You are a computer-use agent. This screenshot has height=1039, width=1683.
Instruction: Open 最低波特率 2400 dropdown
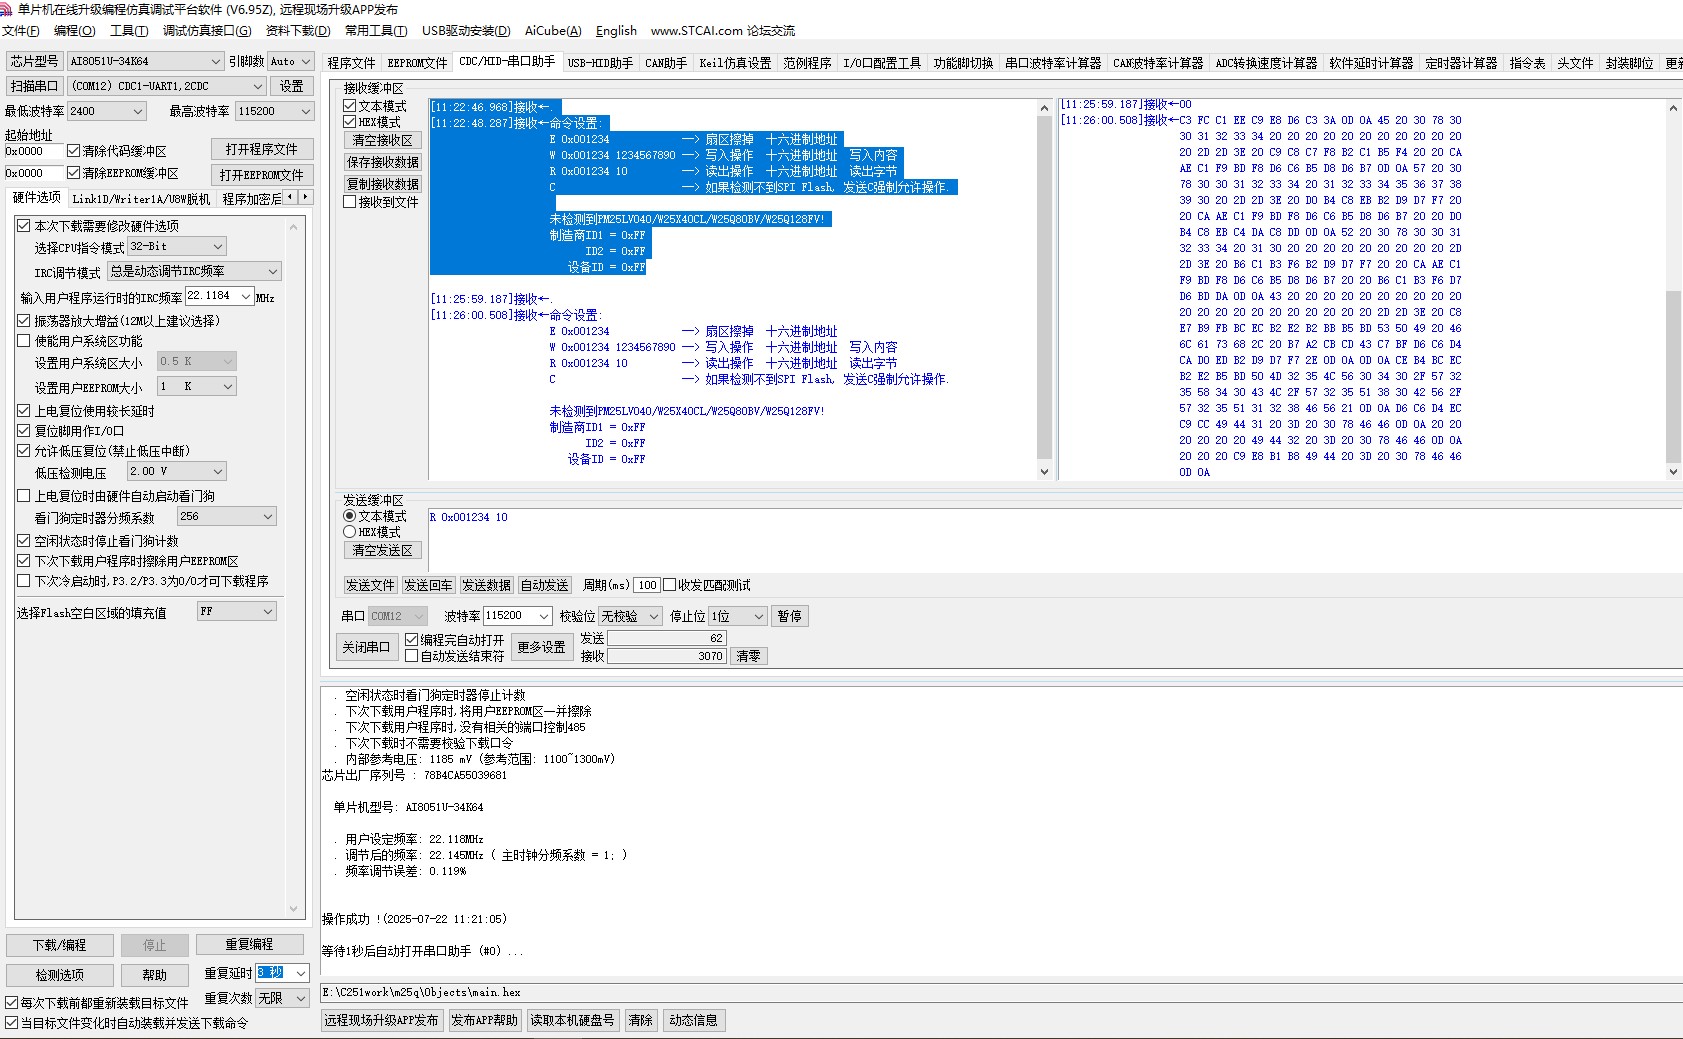[x=107, y=111]
